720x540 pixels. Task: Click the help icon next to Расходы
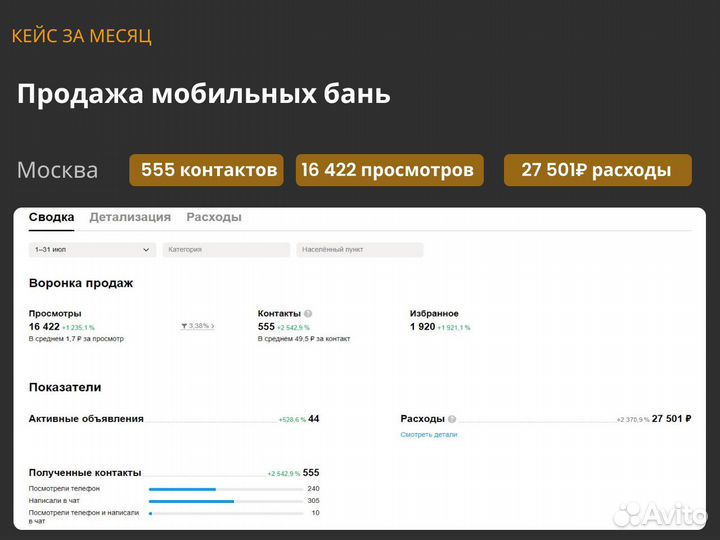(x=452, y=419)
